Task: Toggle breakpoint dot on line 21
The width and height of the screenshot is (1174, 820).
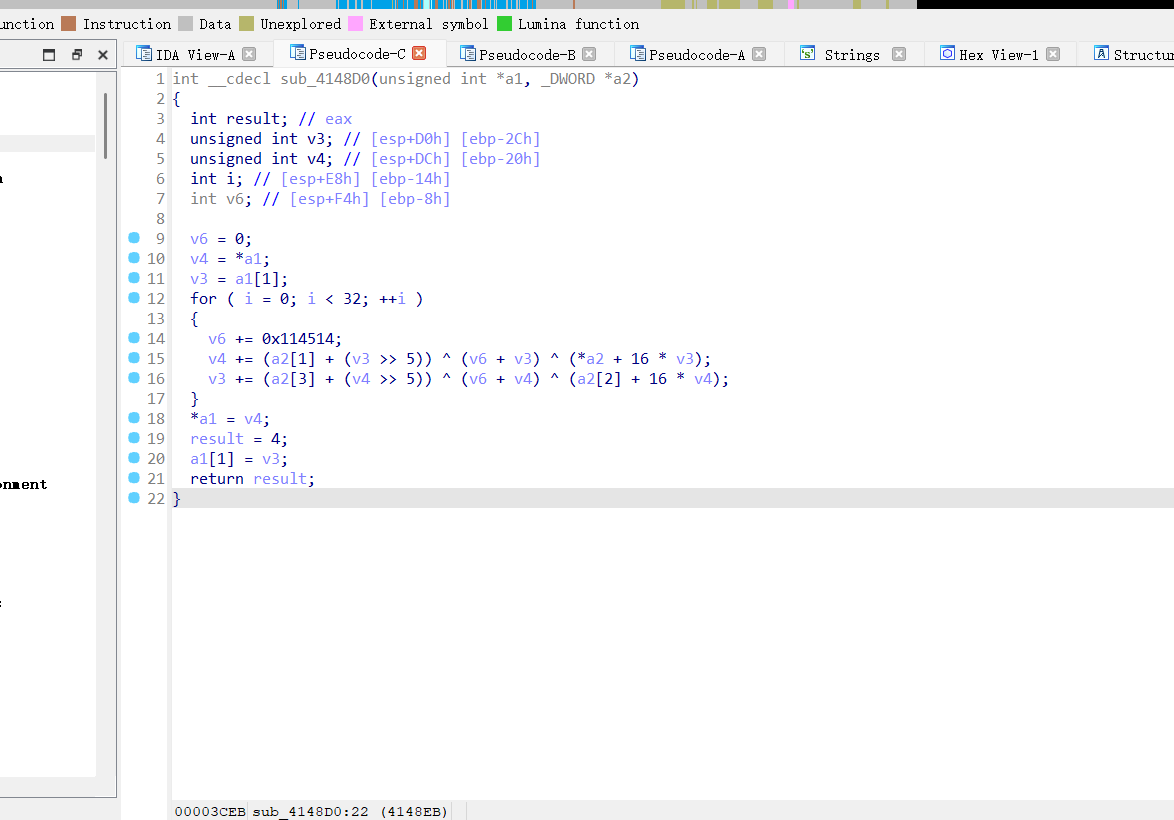Action: [134, 477]
